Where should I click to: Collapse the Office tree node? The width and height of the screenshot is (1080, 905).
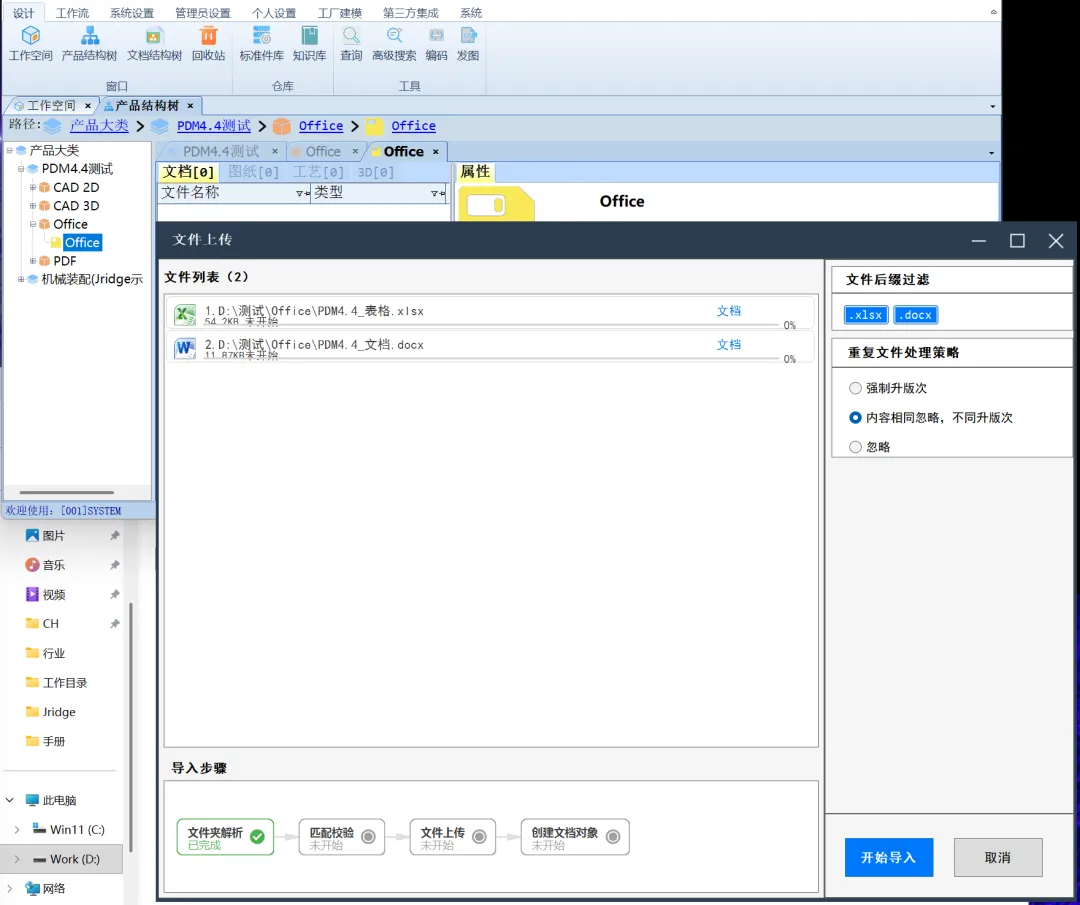[x=32, y=225]
